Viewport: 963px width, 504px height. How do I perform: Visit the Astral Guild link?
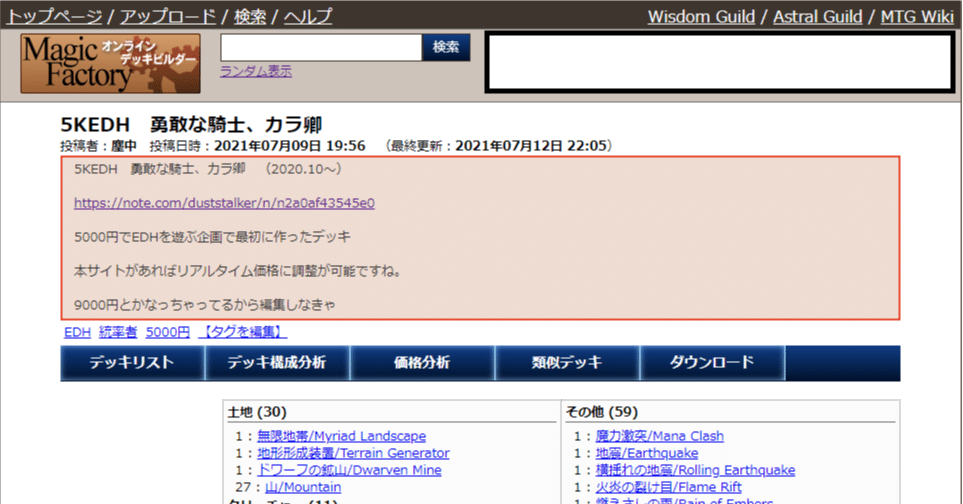click(817, 17)
